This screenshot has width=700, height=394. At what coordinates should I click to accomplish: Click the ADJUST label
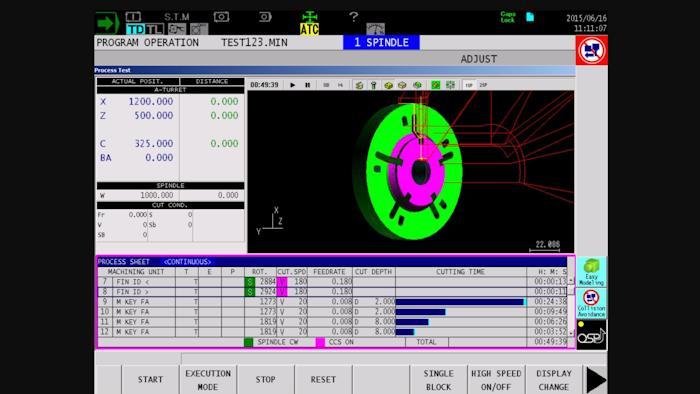pyautogui.click(x=479, y=59)
